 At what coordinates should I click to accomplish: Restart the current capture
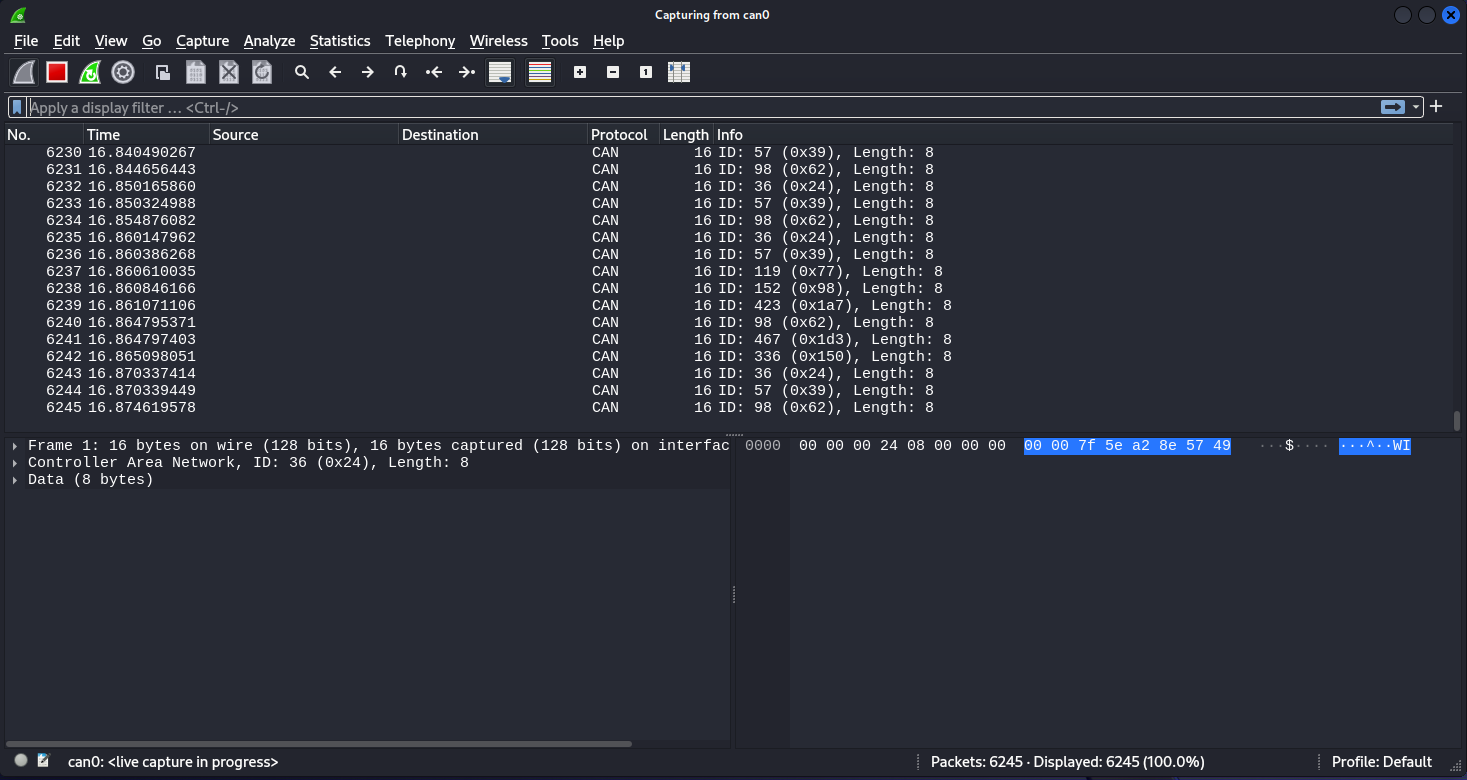(90, 72)
